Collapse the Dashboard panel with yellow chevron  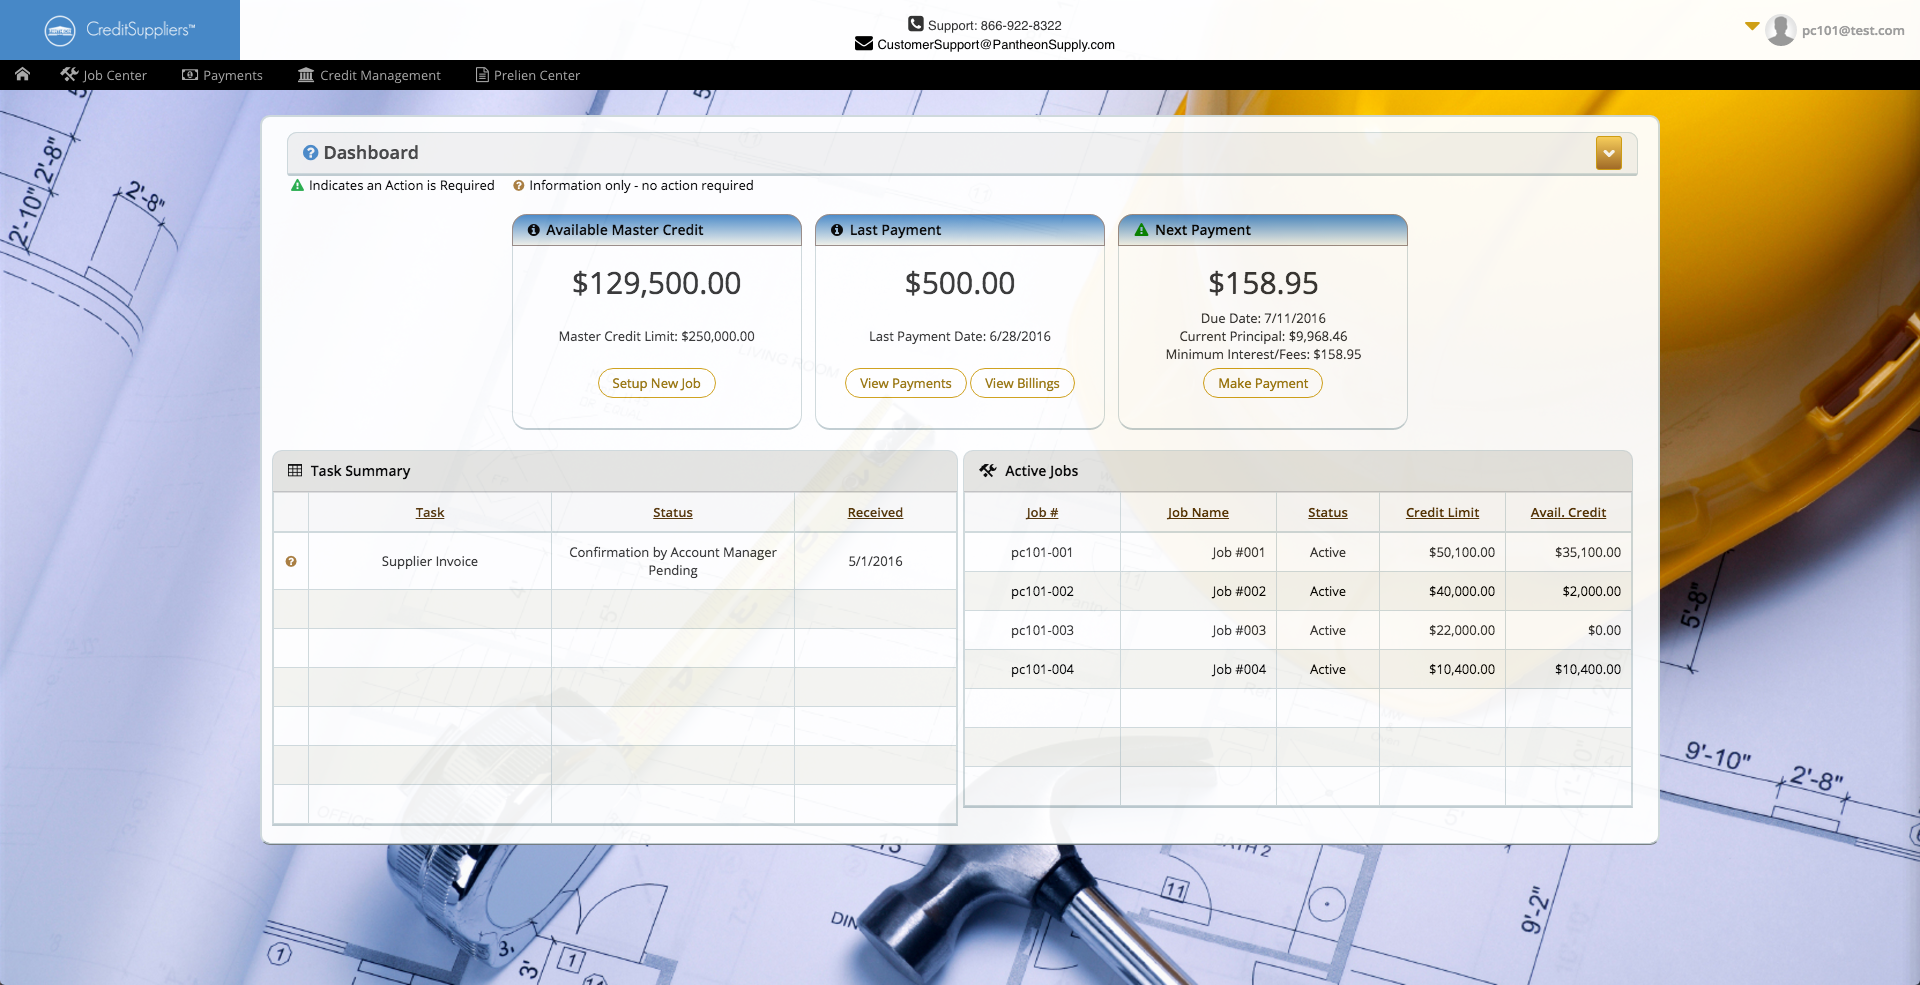tap(1608, 153)
